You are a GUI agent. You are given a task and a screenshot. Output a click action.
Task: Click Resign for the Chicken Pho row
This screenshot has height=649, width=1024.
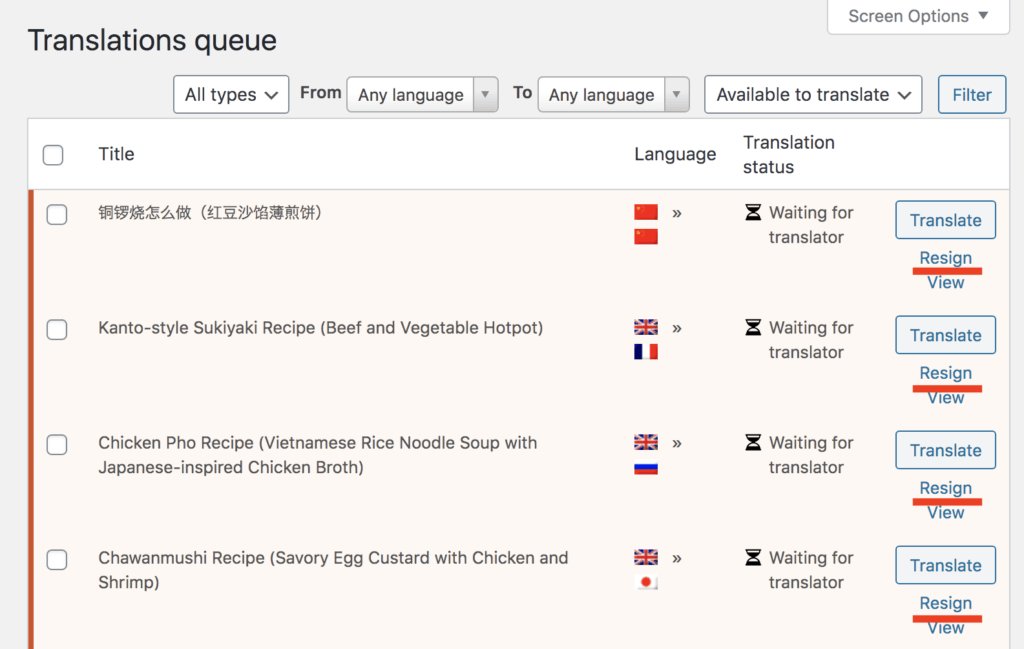point(946,488)
